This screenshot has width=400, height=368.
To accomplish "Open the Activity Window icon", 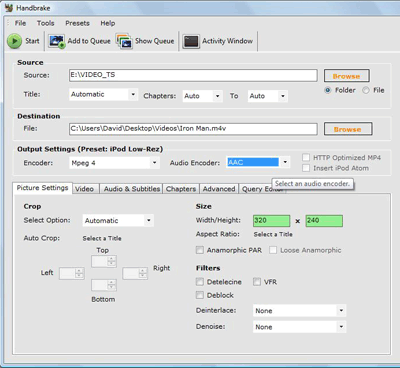I will click(x=191, y=41).
